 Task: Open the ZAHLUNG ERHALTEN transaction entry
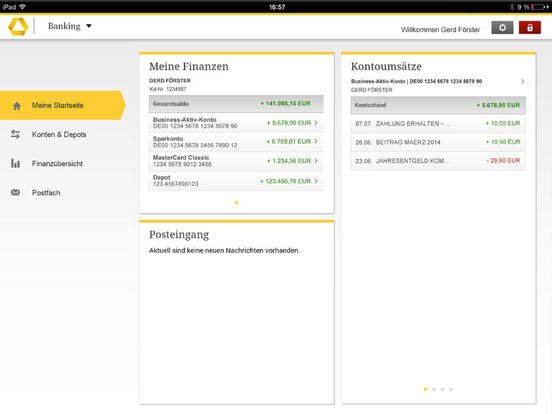(x=438, y=124)
